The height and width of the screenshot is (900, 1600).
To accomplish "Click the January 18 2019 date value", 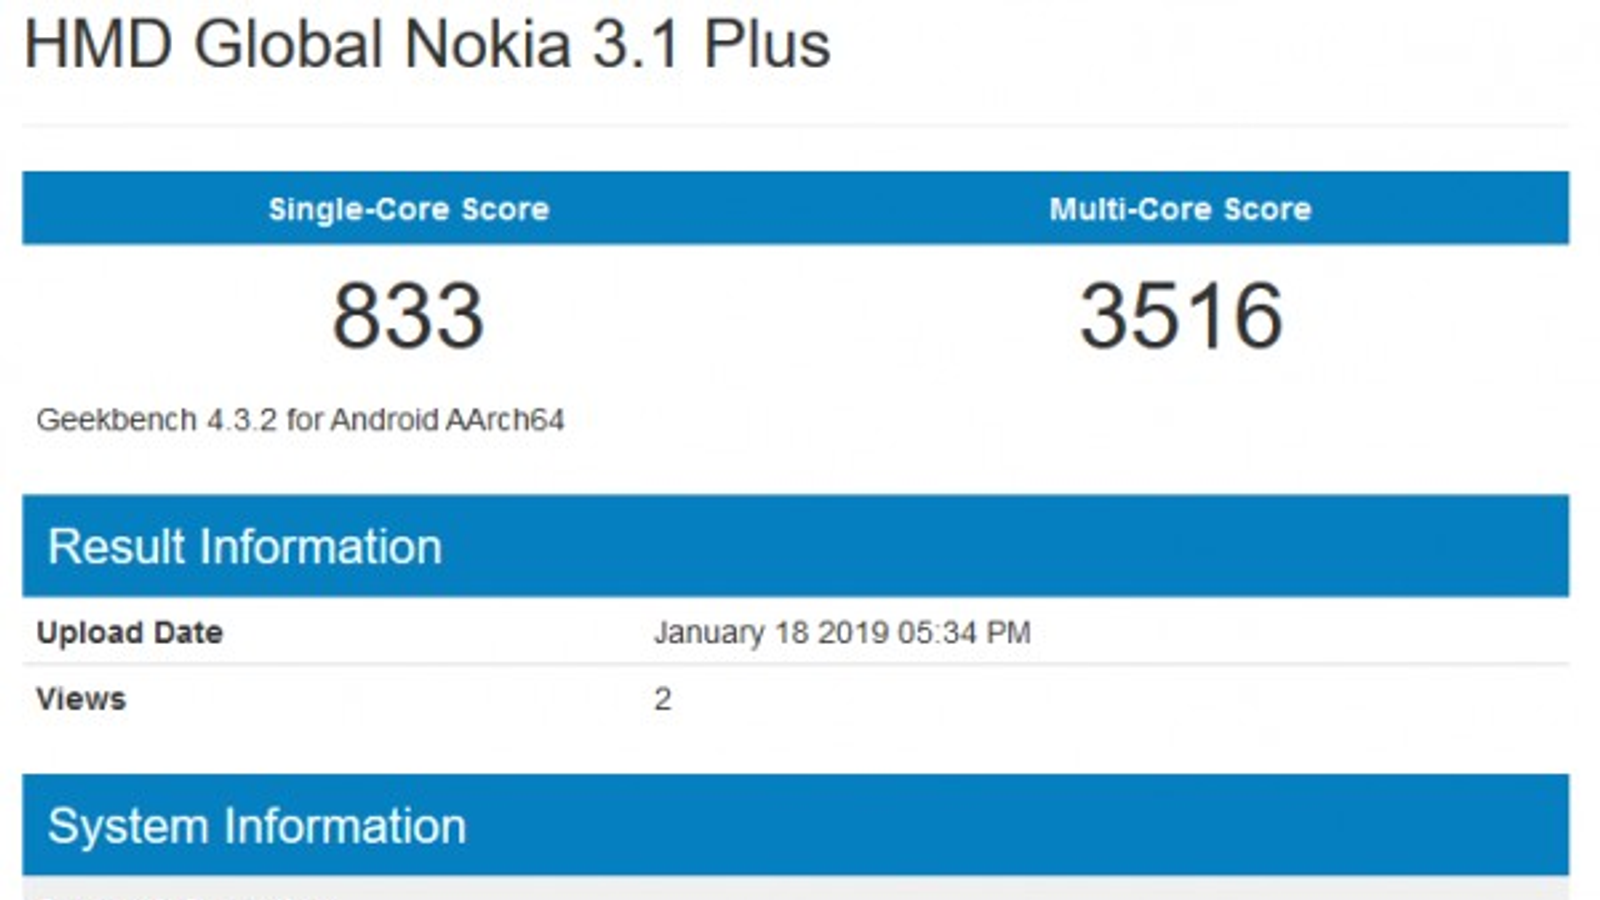I will (770, 633).
